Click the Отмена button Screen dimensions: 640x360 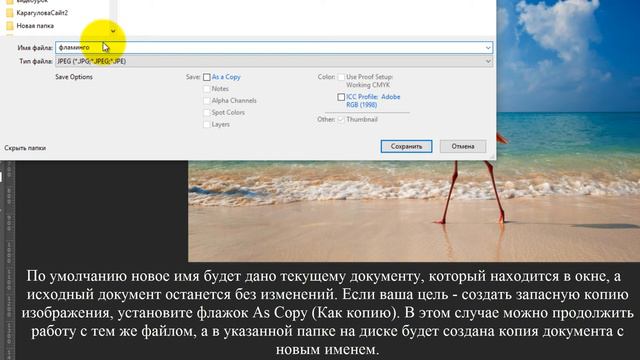point(463,147)
